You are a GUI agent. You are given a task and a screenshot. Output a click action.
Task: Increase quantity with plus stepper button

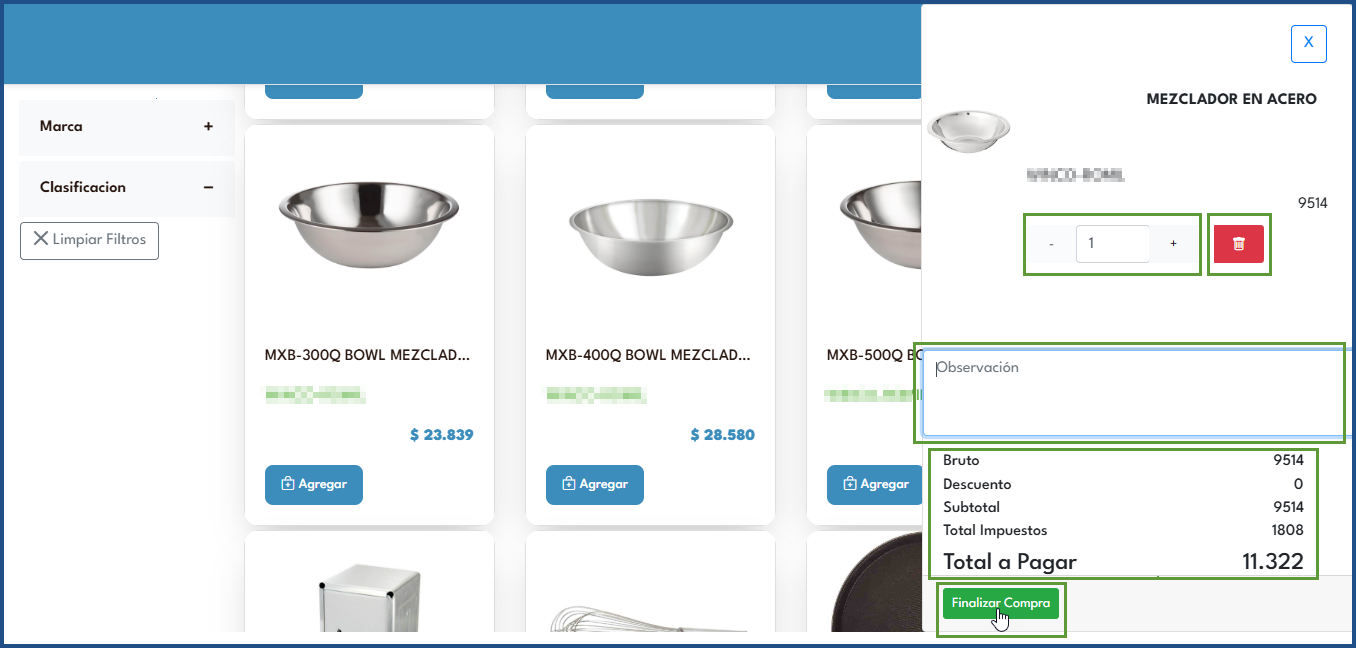pyautogui.click(x=1173, y=244)
